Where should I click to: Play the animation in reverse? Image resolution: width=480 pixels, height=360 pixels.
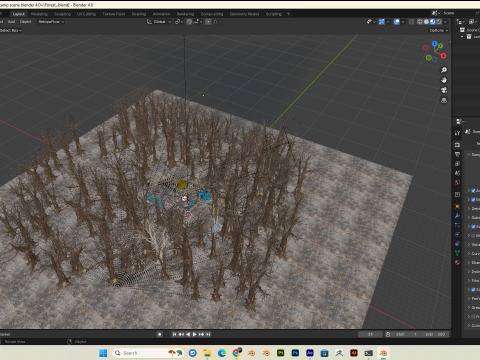[x=188, y=334]
